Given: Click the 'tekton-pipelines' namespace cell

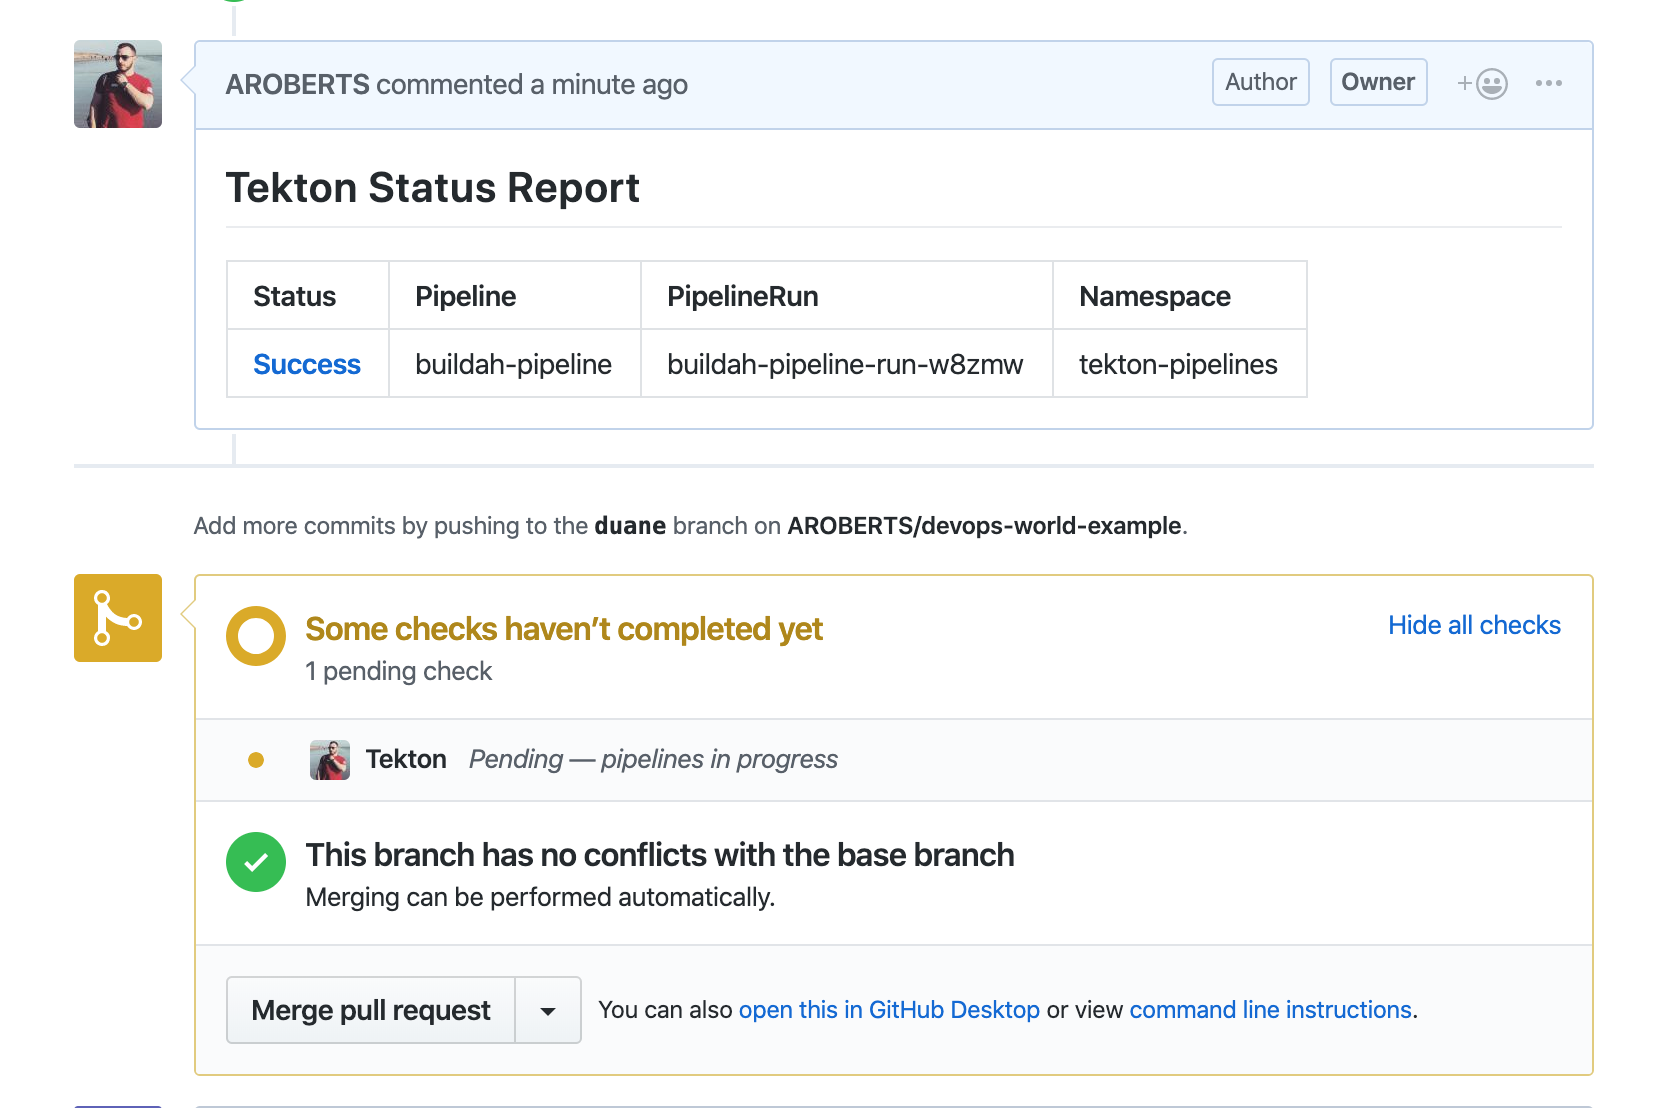Looking at the screenshot, I should (1180, 364).
